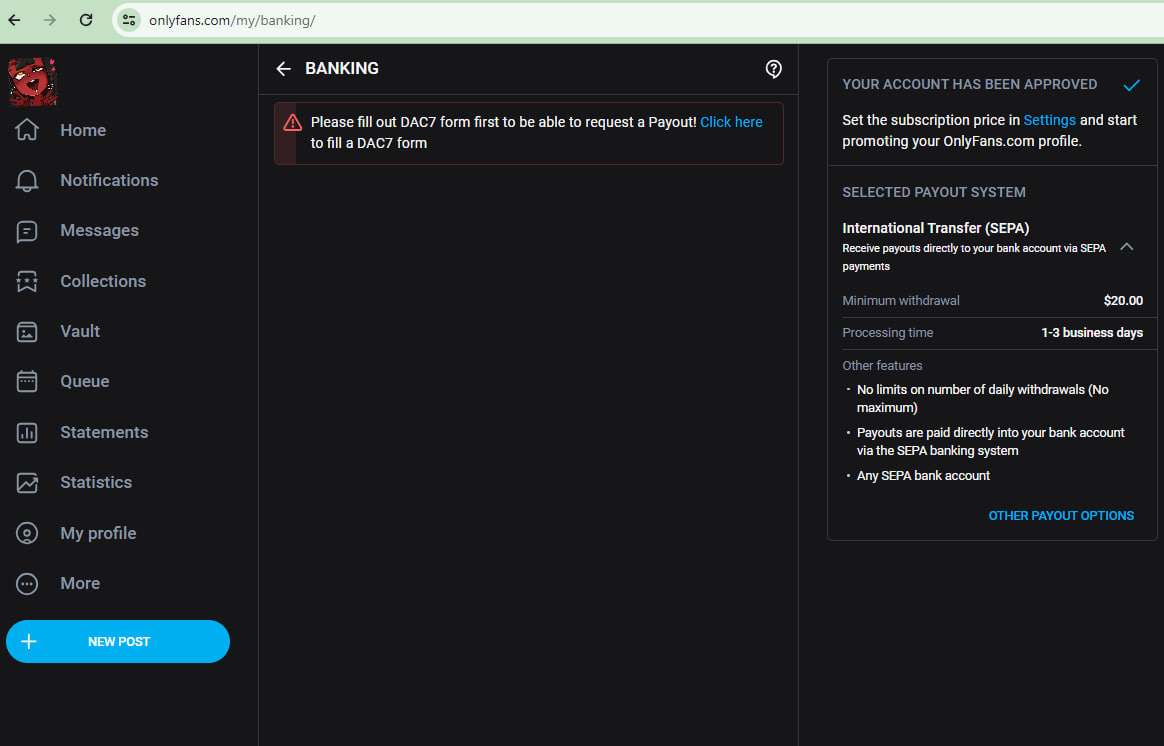Open site information icon in address bar
Screen dimensions: 1164x746
point(128,20)
